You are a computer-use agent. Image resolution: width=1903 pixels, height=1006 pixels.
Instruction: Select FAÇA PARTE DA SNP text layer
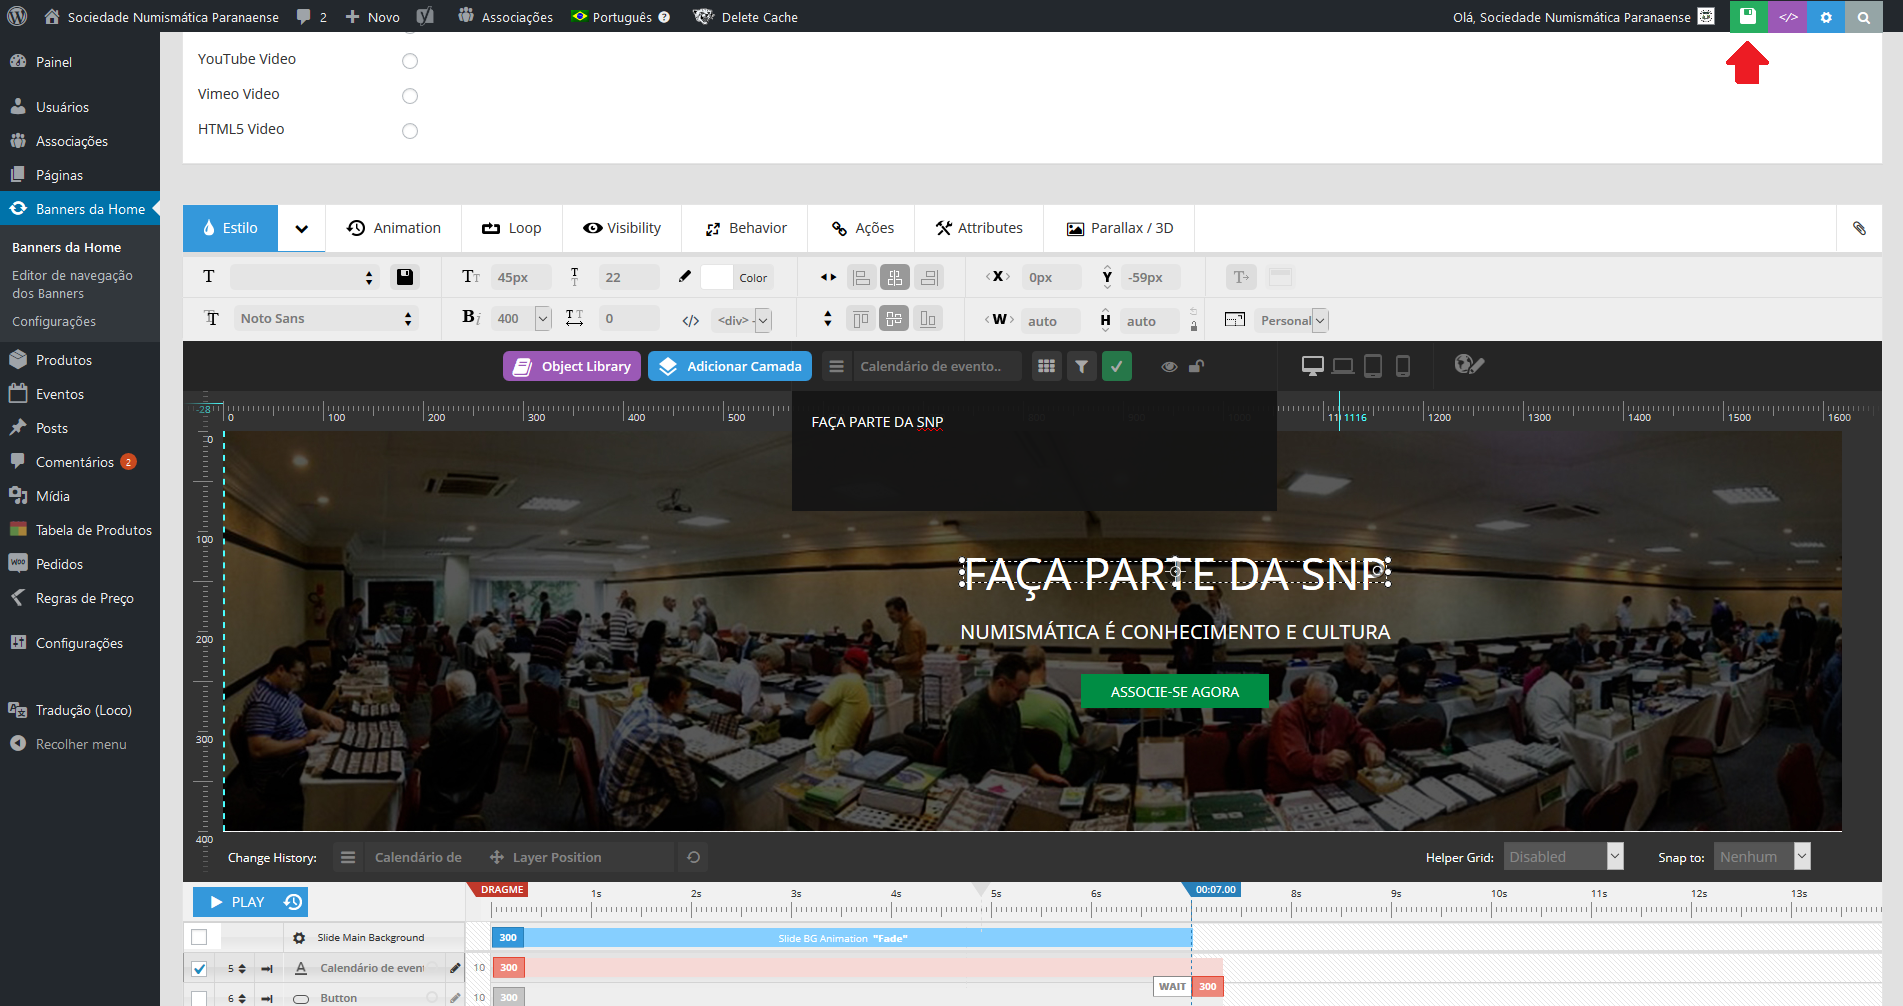point(1175,574)
